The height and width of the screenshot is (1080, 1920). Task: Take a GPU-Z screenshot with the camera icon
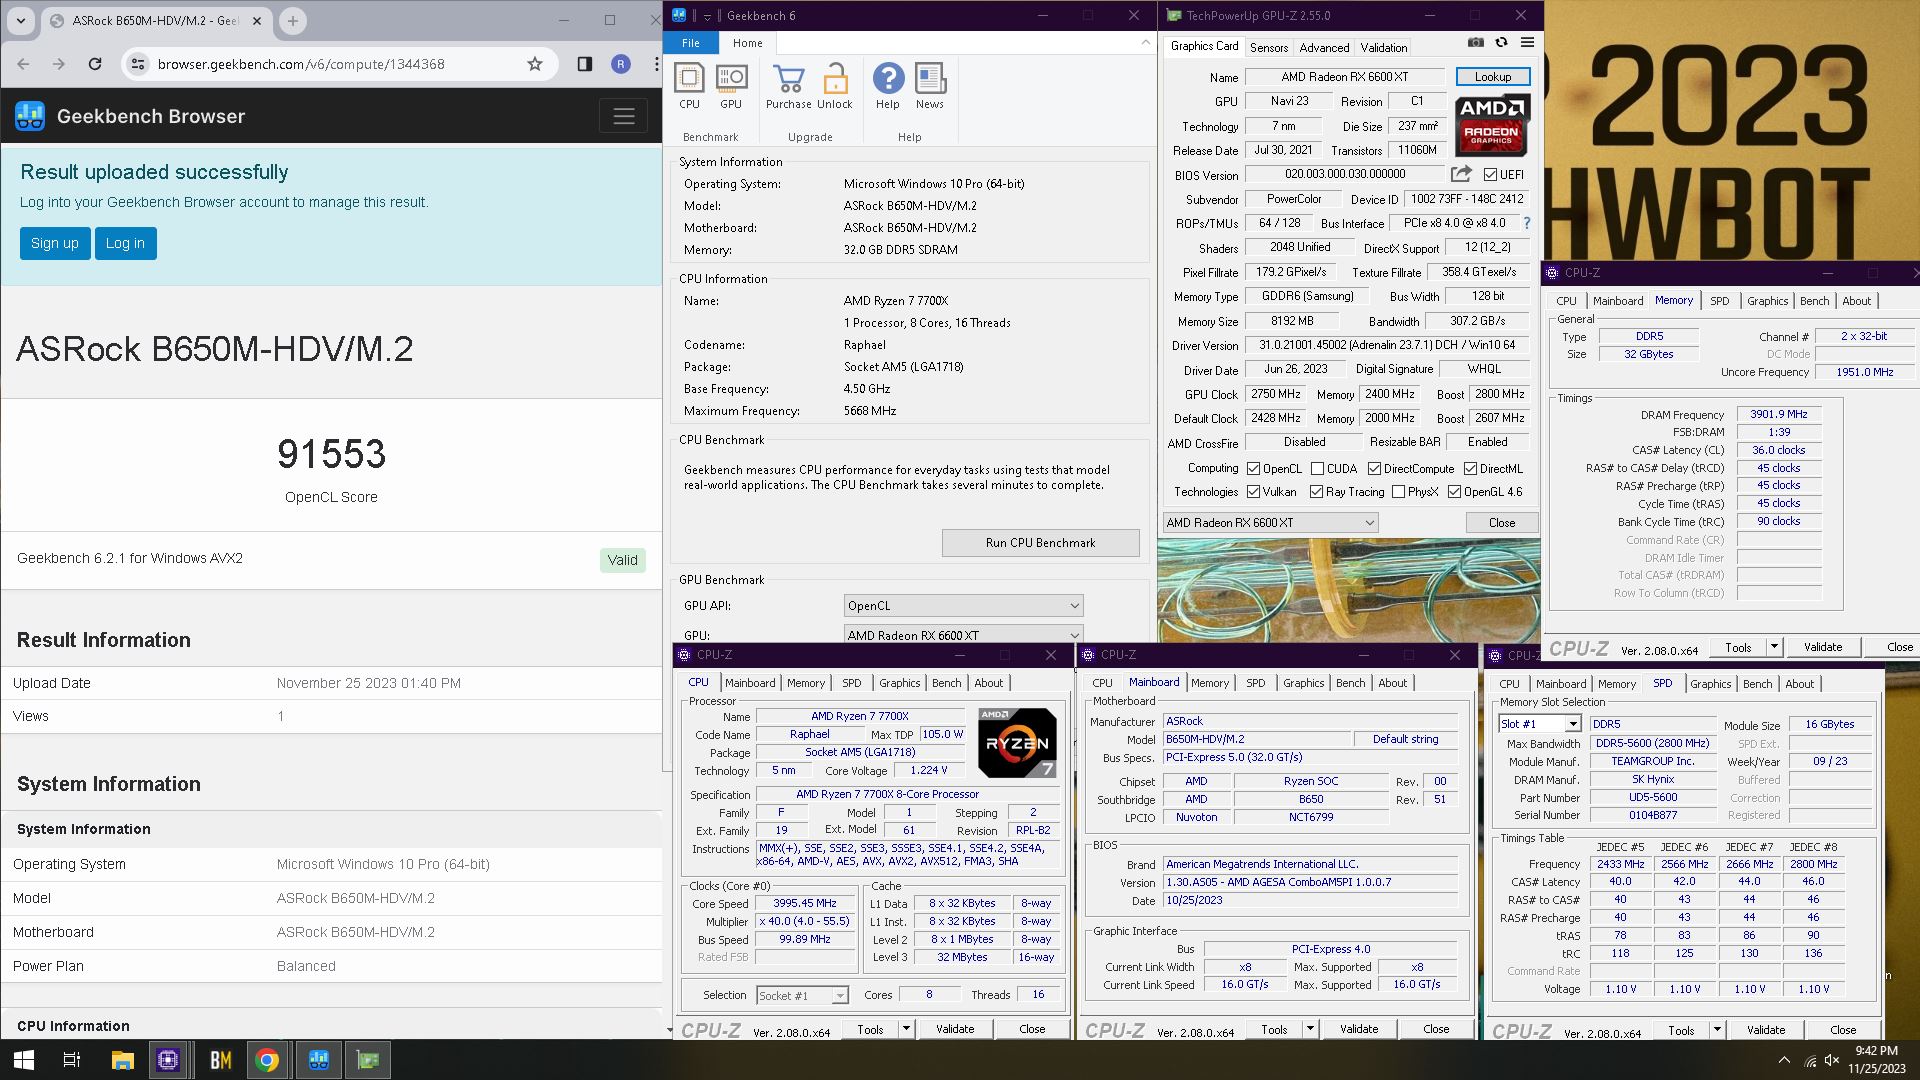click(x=1475, y=42)
